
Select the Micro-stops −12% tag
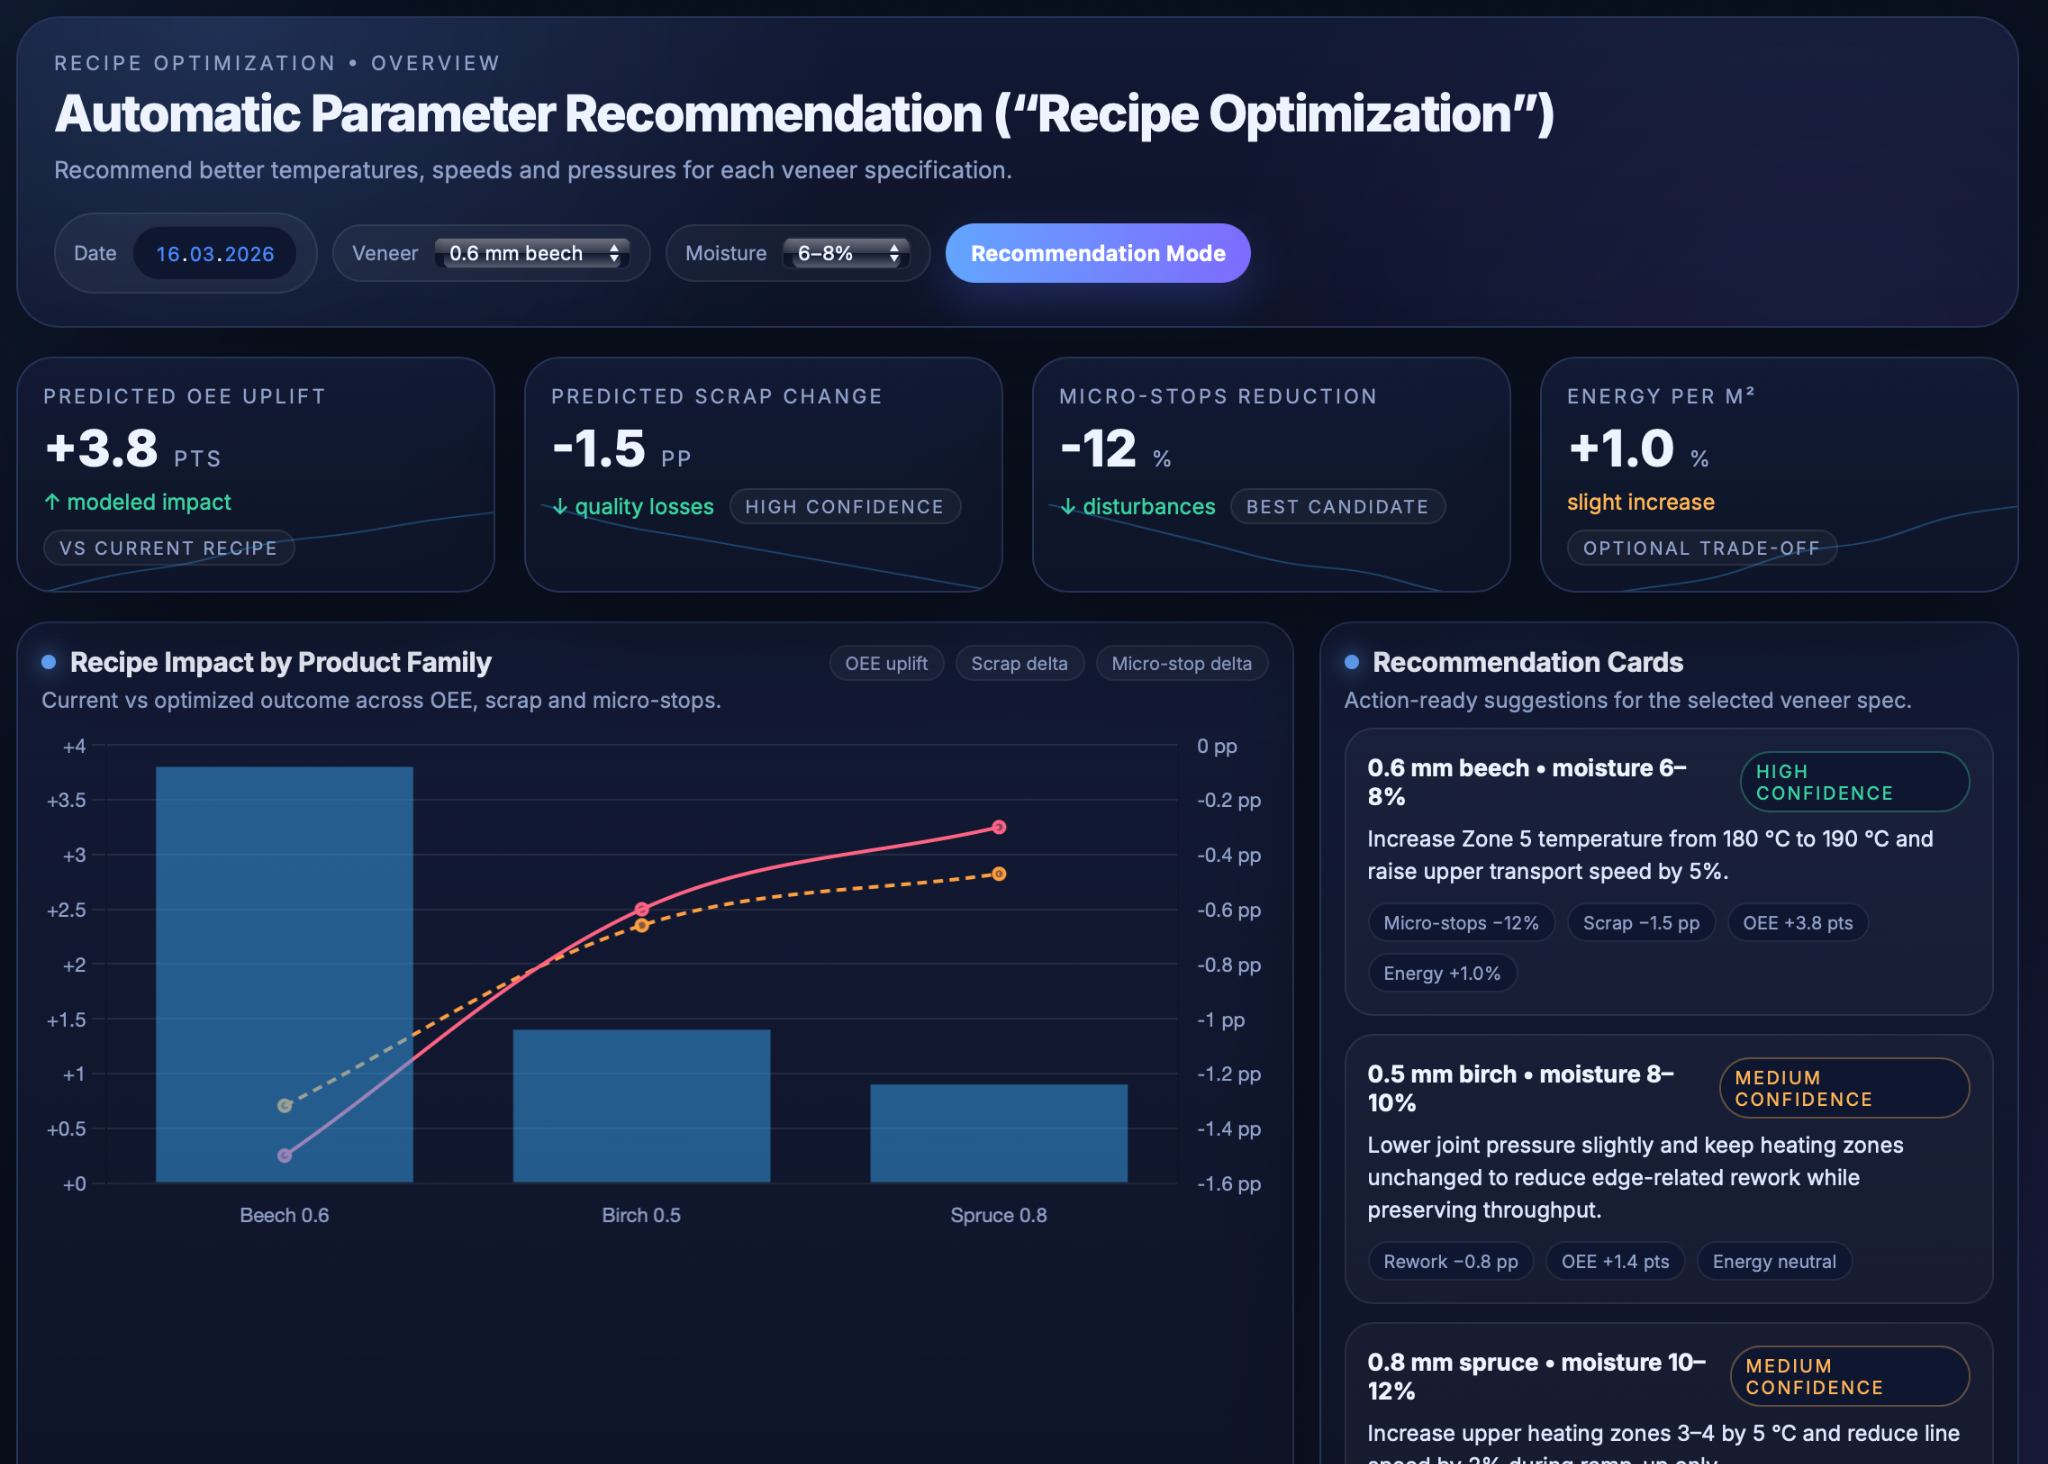point(1460,923)
